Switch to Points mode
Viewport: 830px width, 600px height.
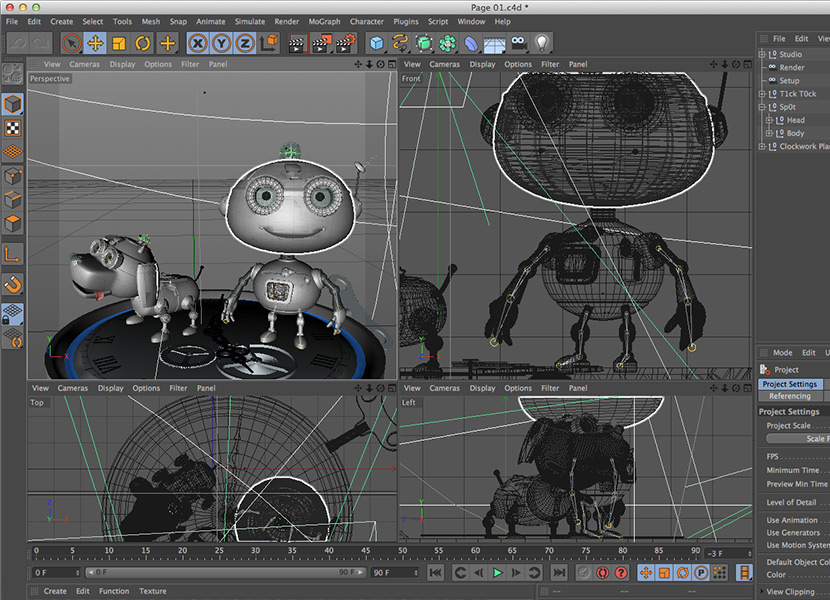pos(12,176)
